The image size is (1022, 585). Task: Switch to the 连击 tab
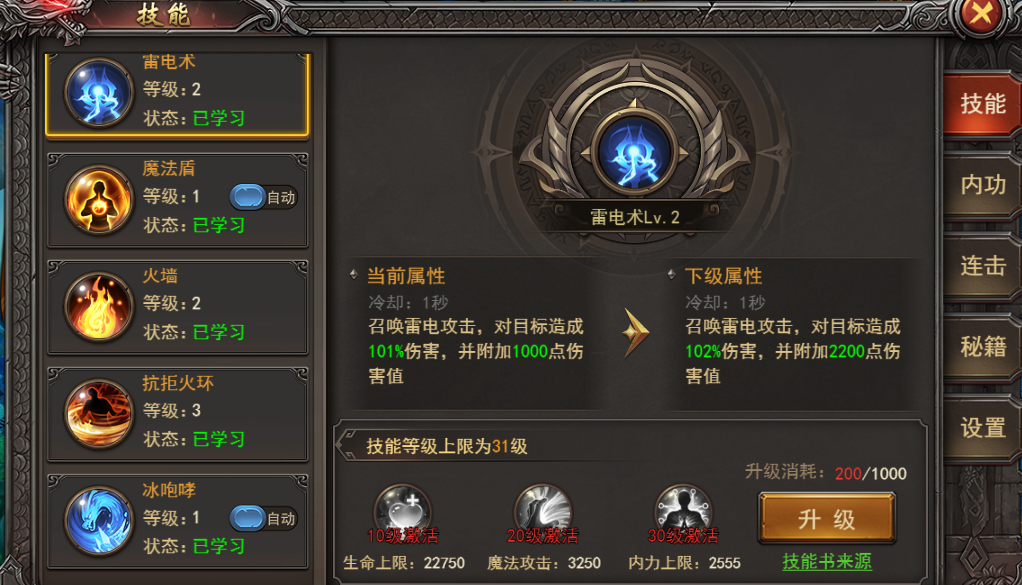(982, 266)
